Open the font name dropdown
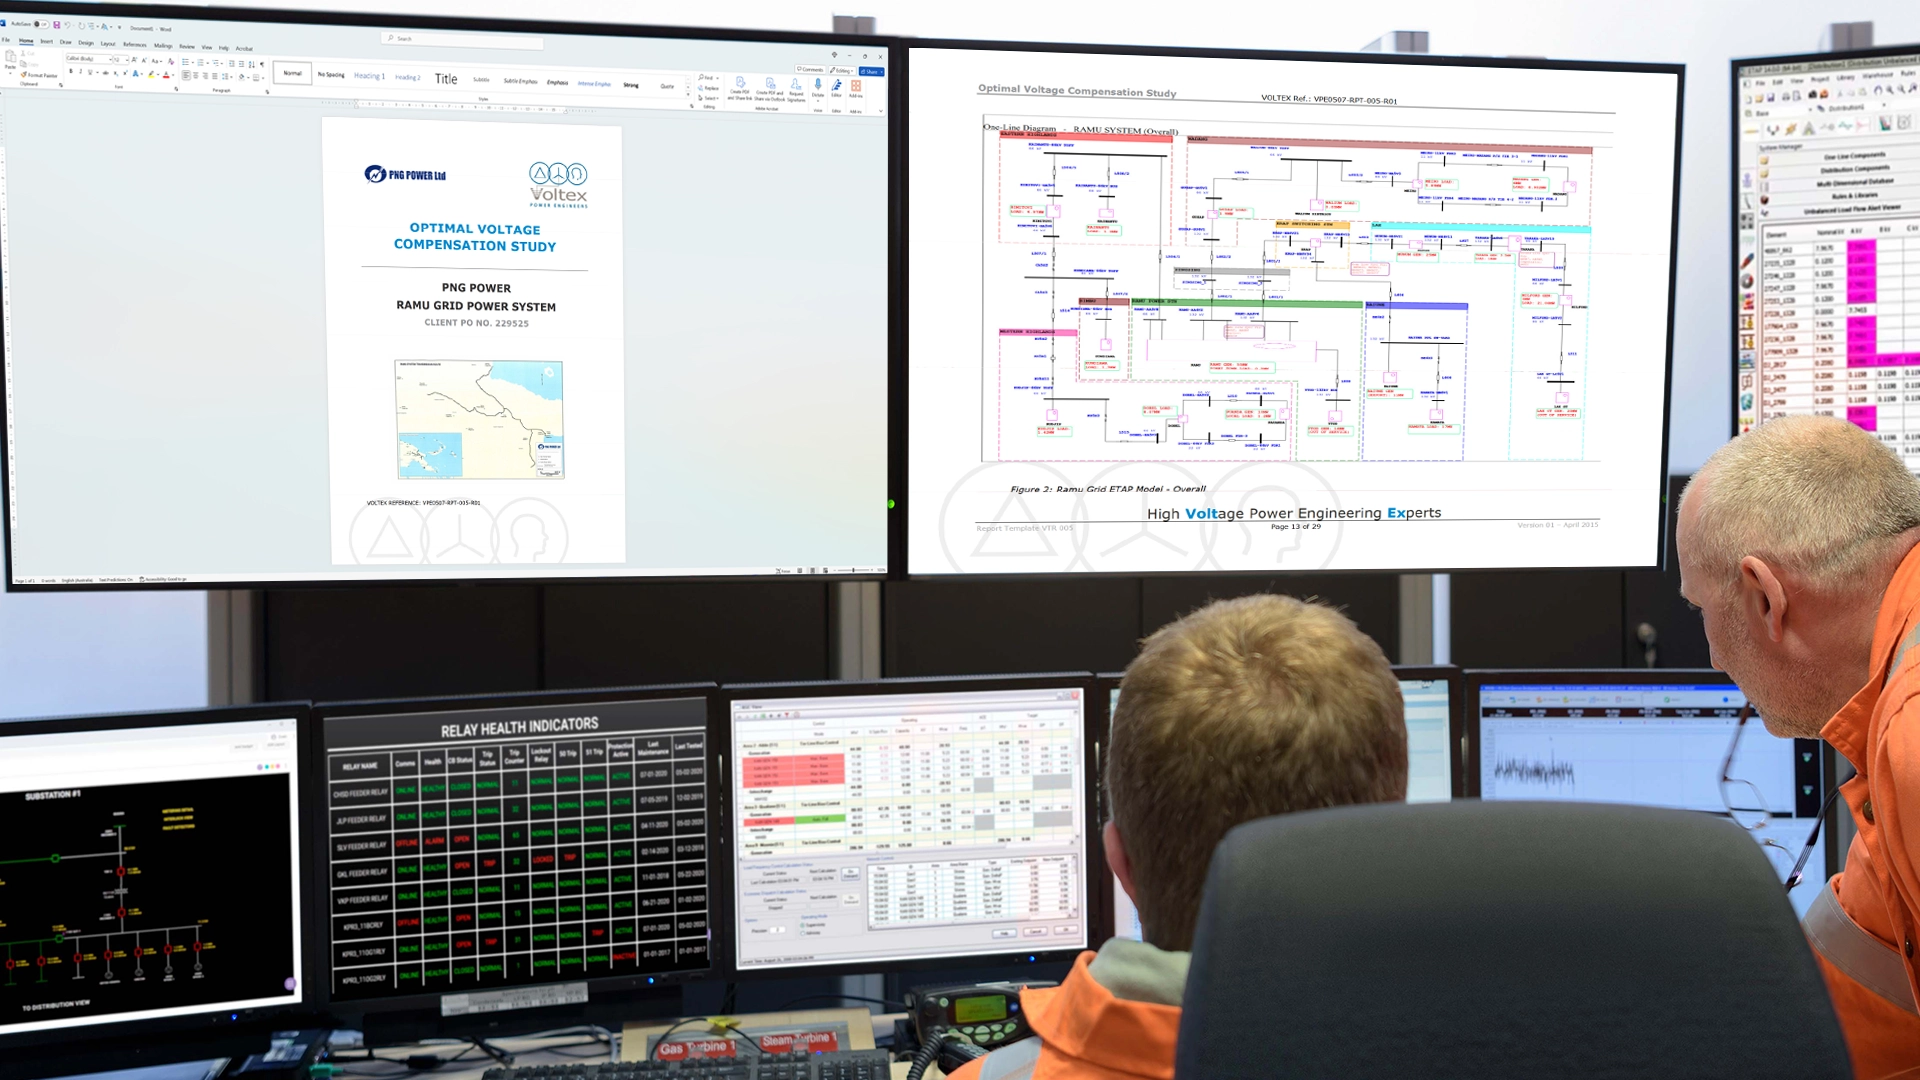Viewport: 1920px width, 1080px height. [110, 59]
